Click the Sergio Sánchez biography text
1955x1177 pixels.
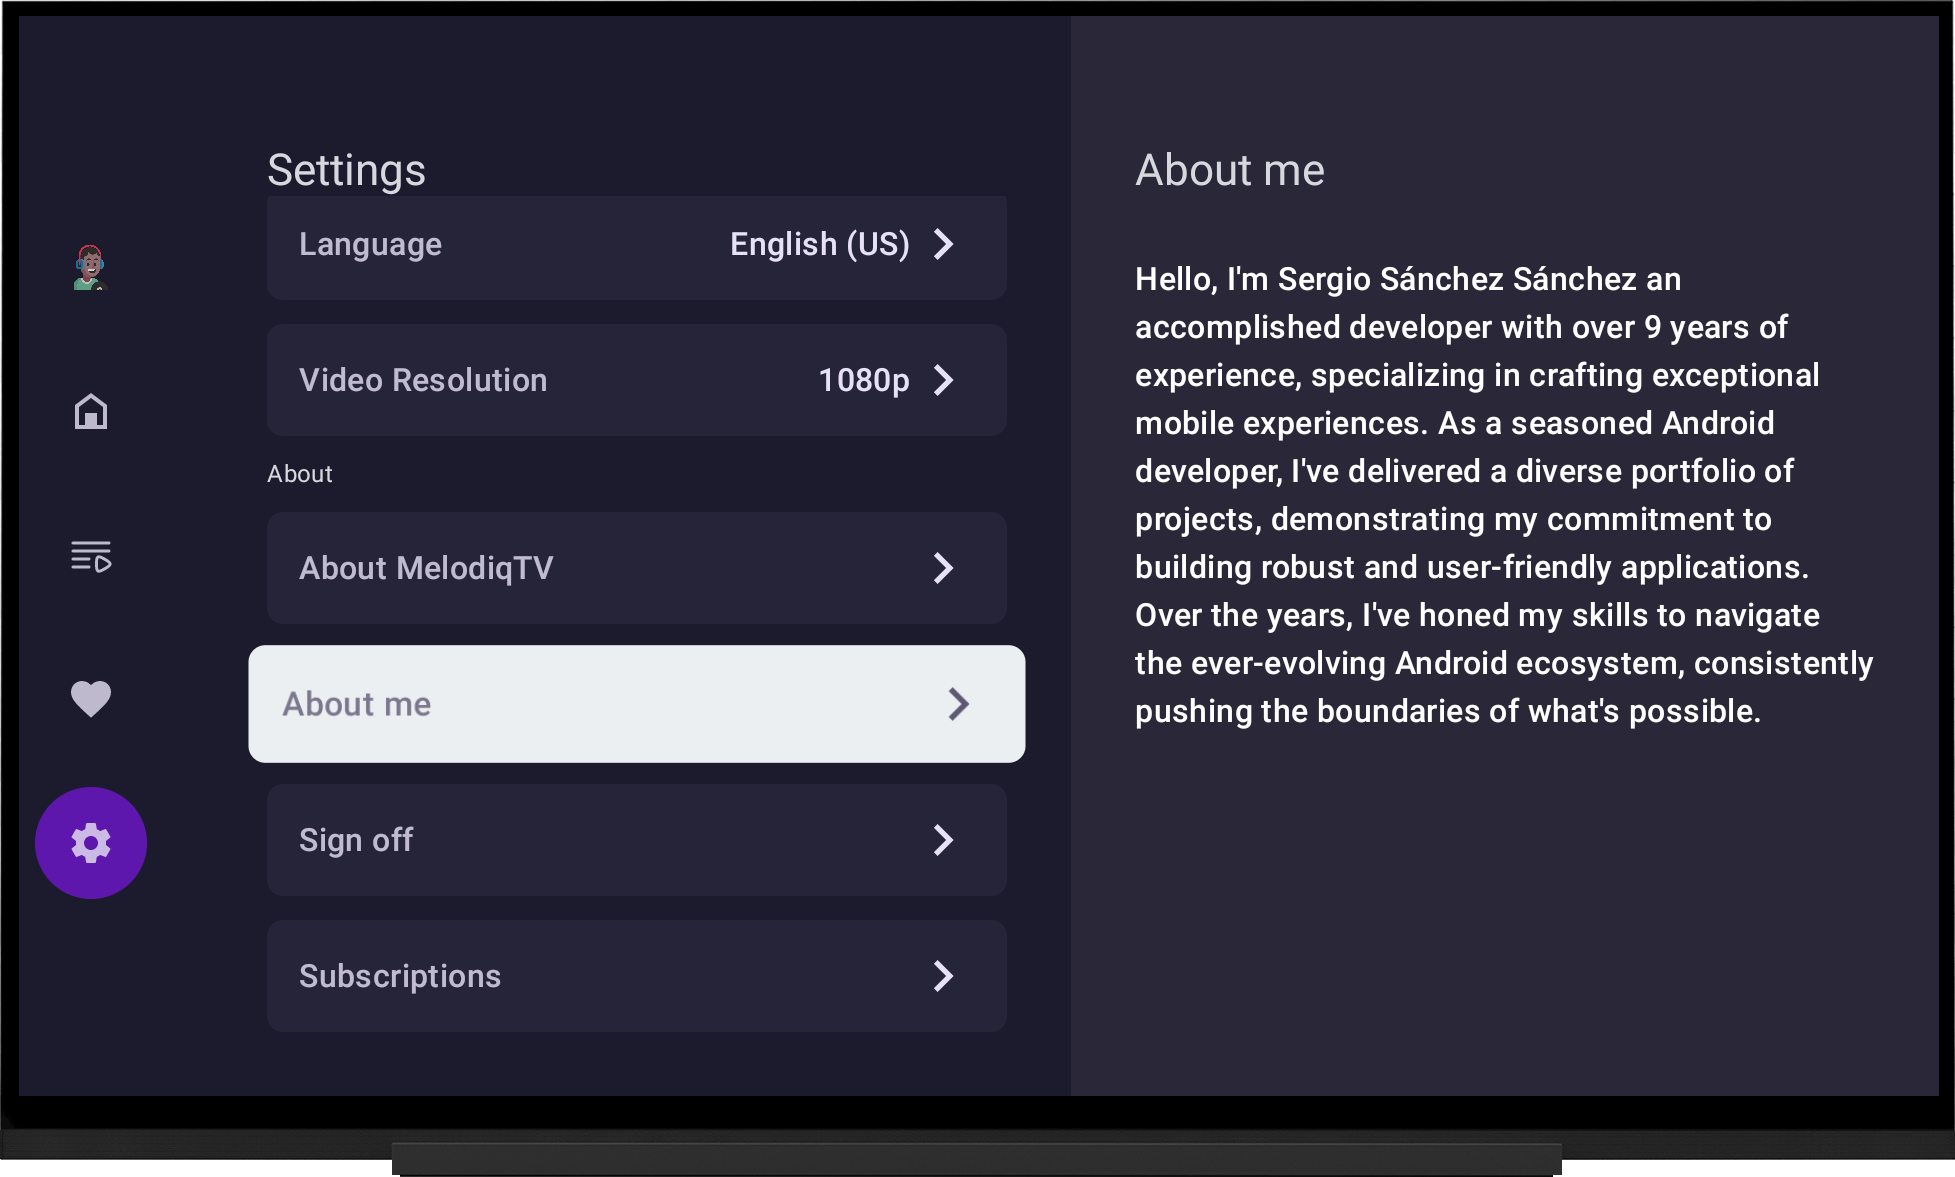1504,495
